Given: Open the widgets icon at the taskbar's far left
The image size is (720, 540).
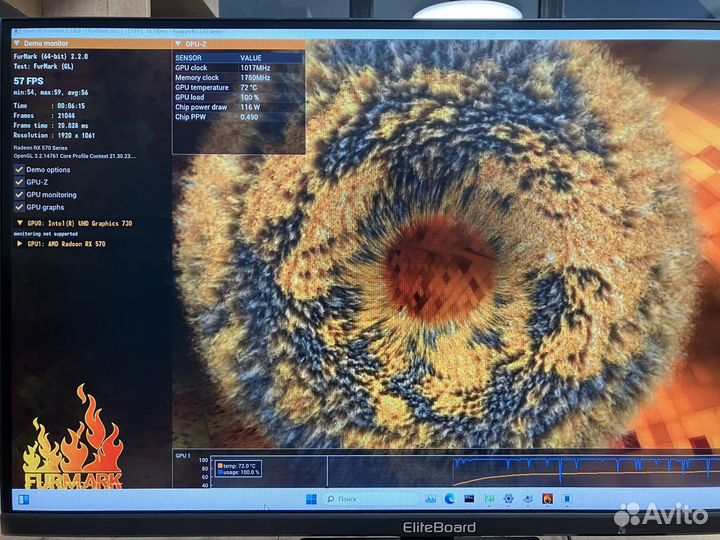Looking at the screenshot, I should [22, 498].
